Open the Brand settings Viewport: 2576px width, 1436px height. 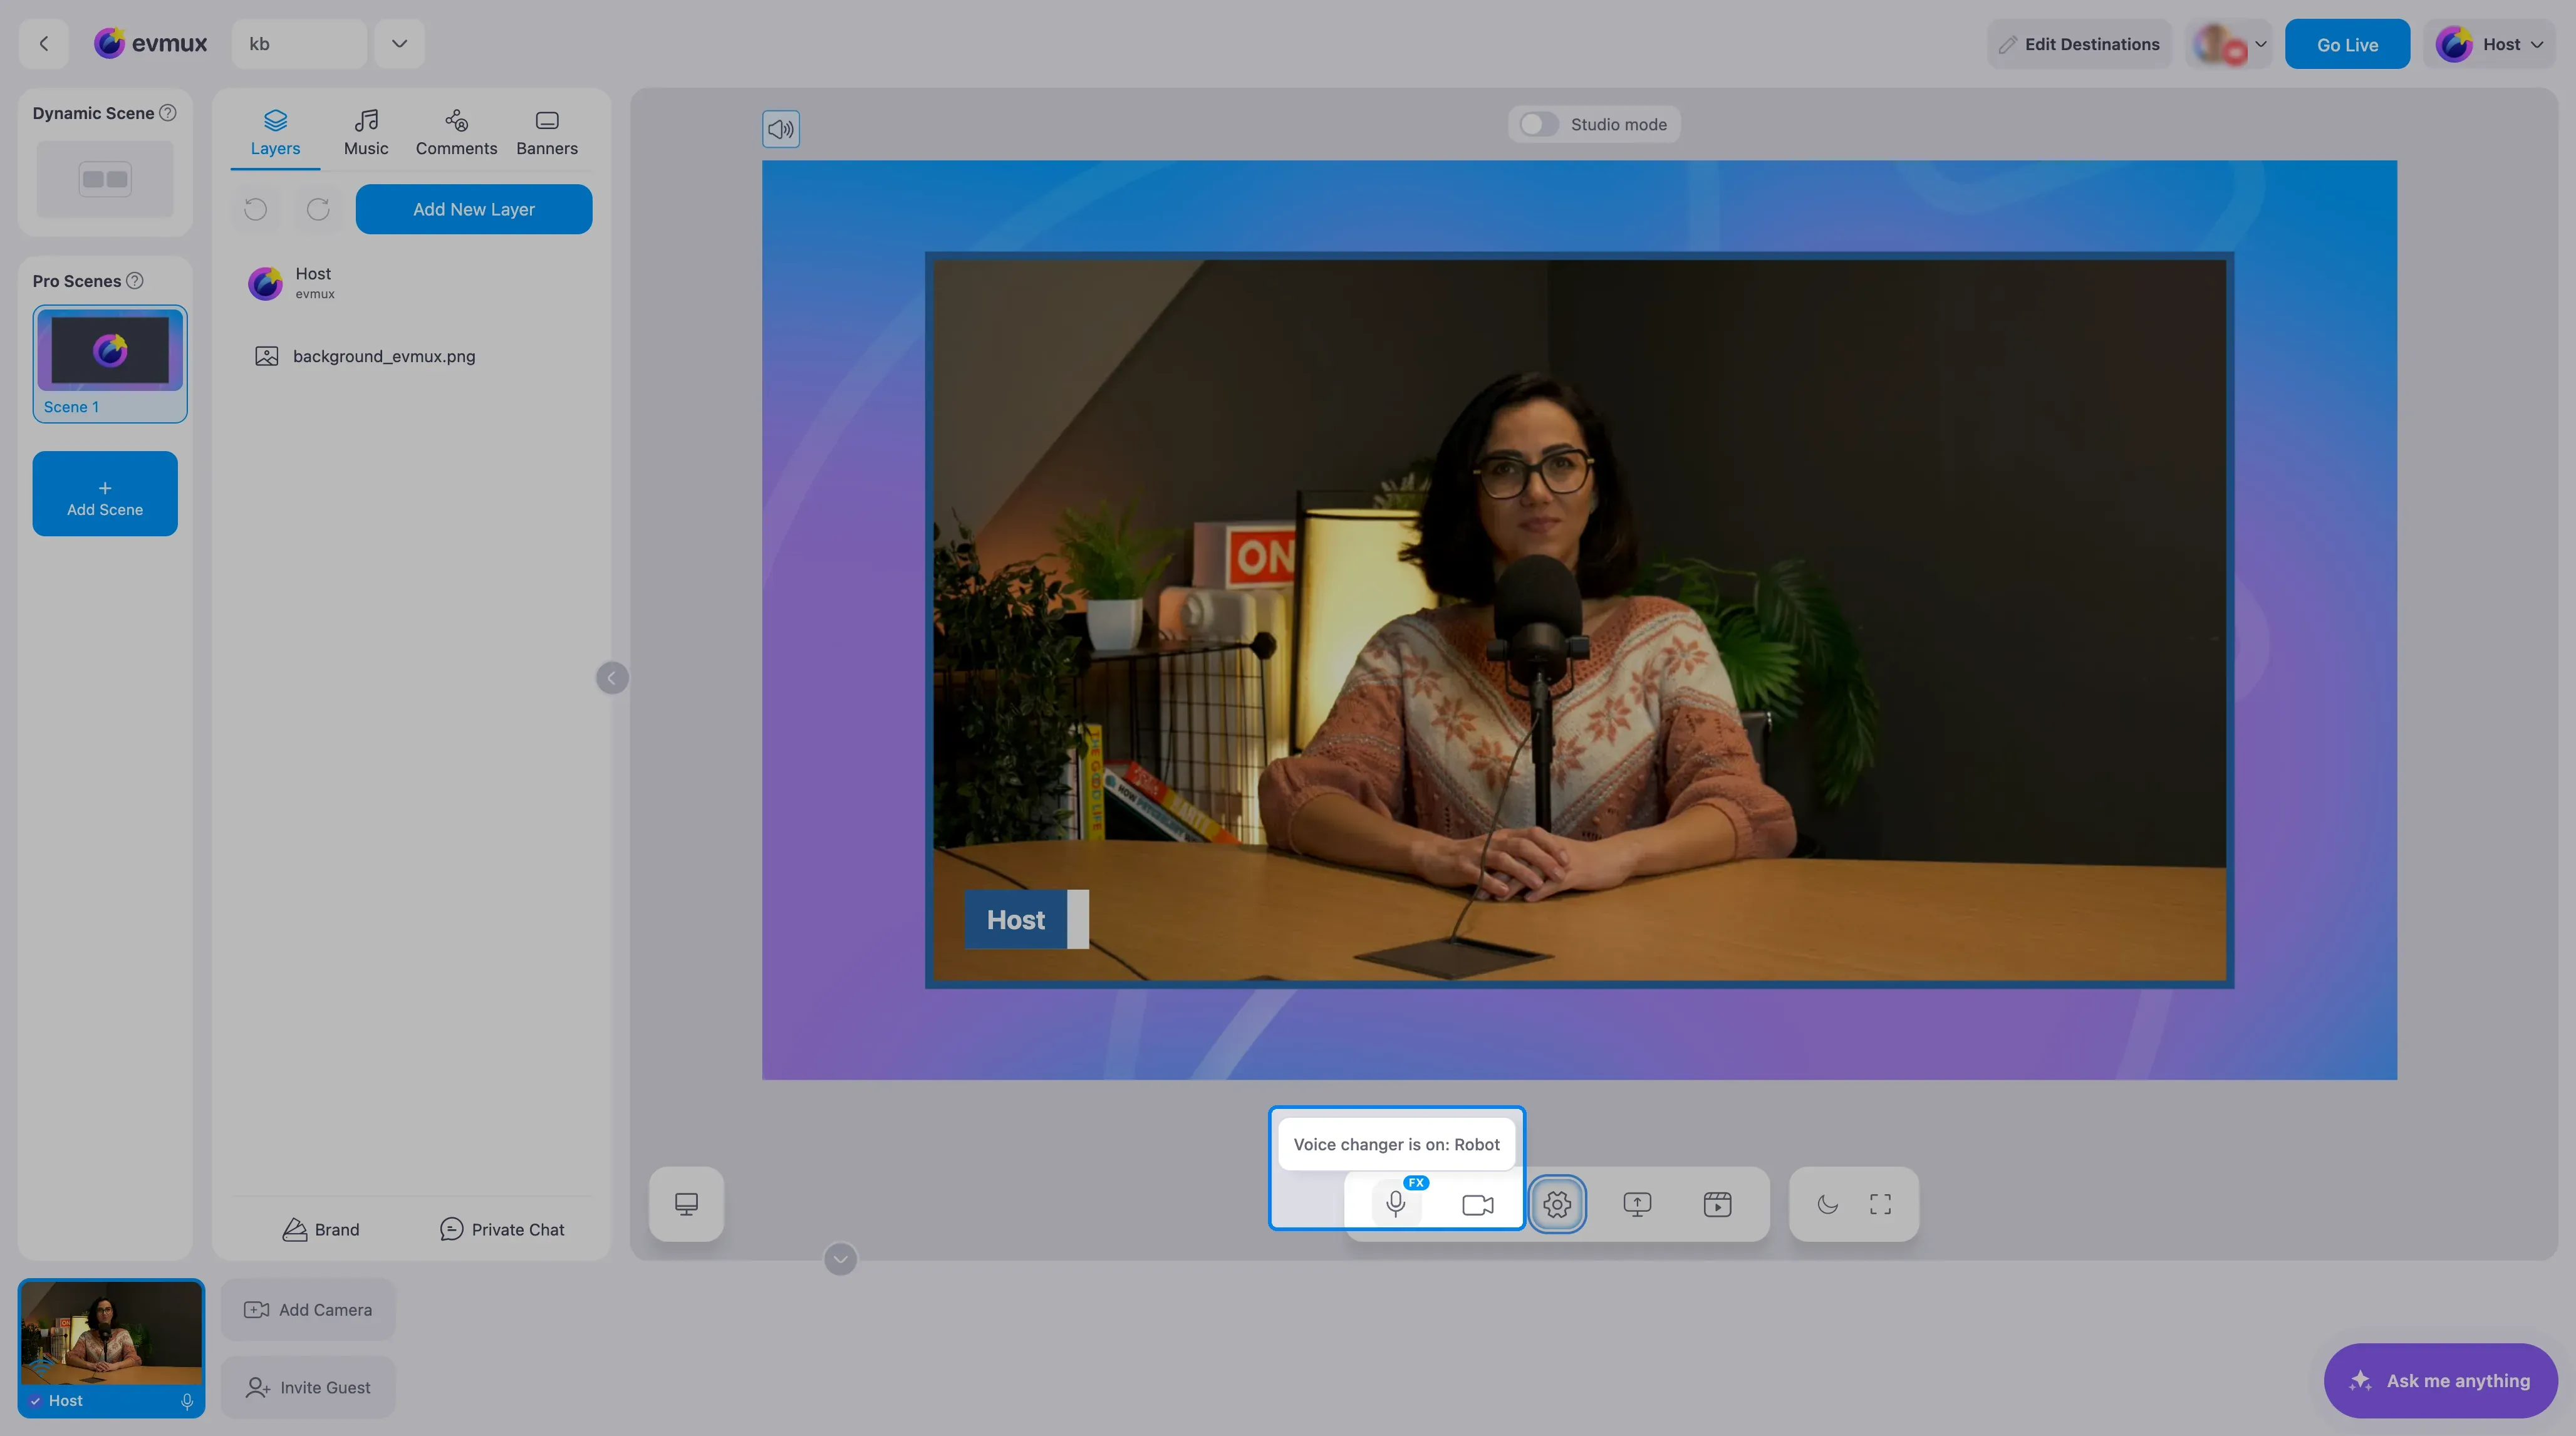[x=321, y=1229]
